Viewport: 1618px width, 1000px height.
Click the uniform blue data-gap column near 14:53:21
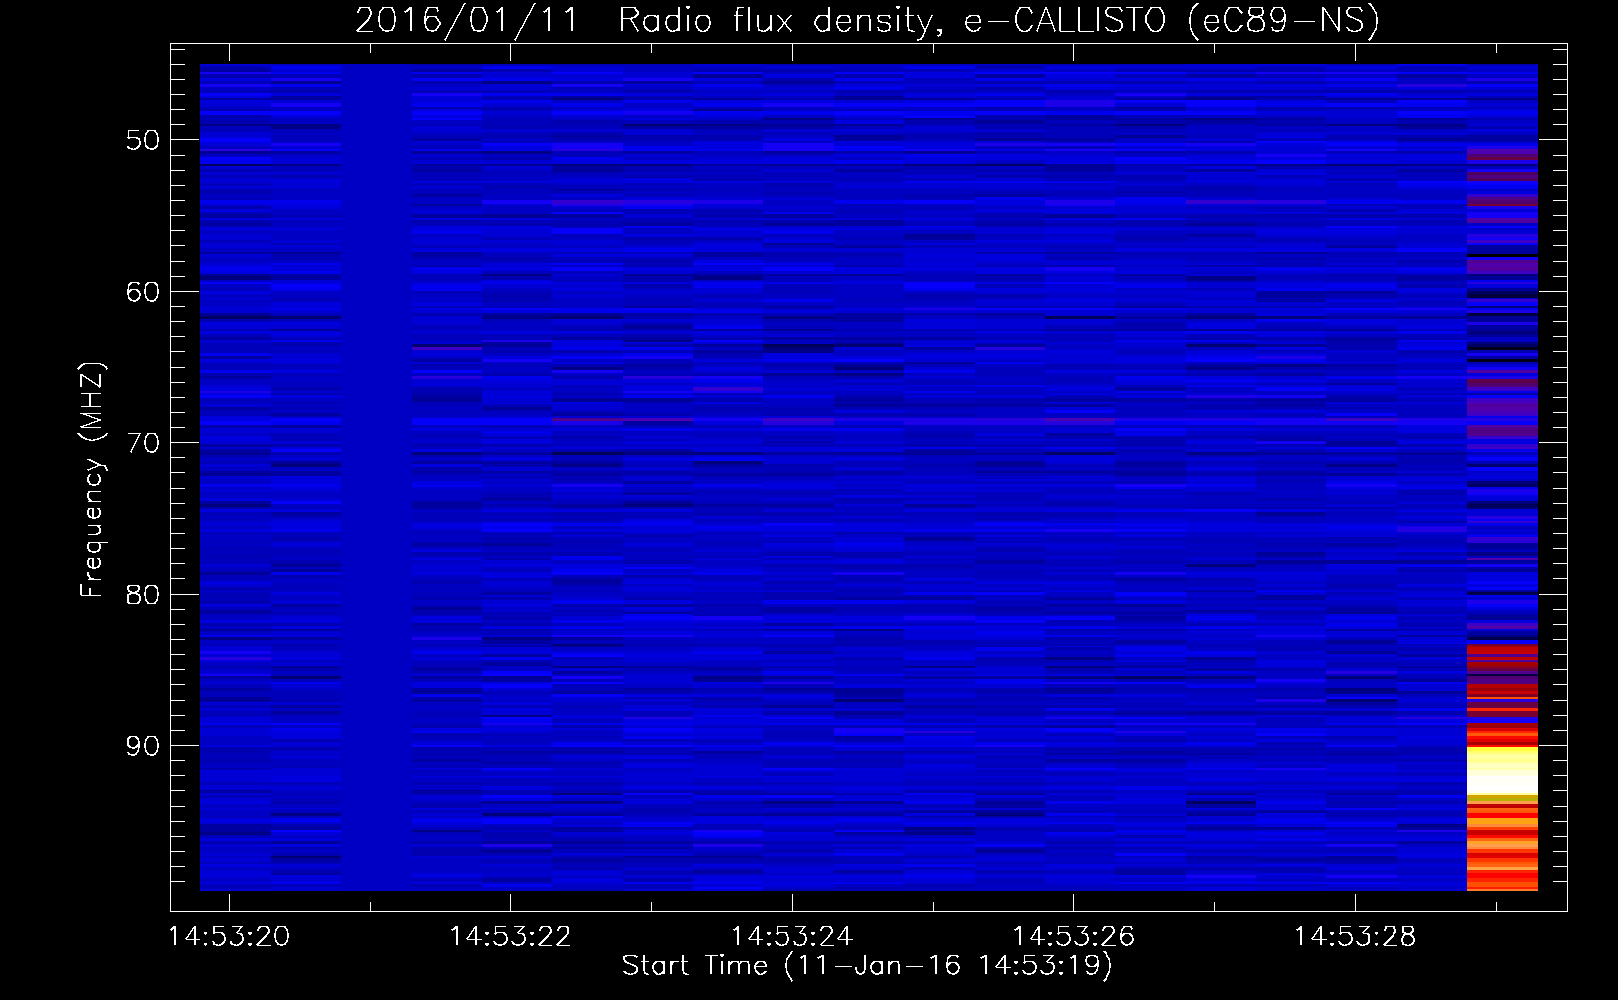click(377, 477)
